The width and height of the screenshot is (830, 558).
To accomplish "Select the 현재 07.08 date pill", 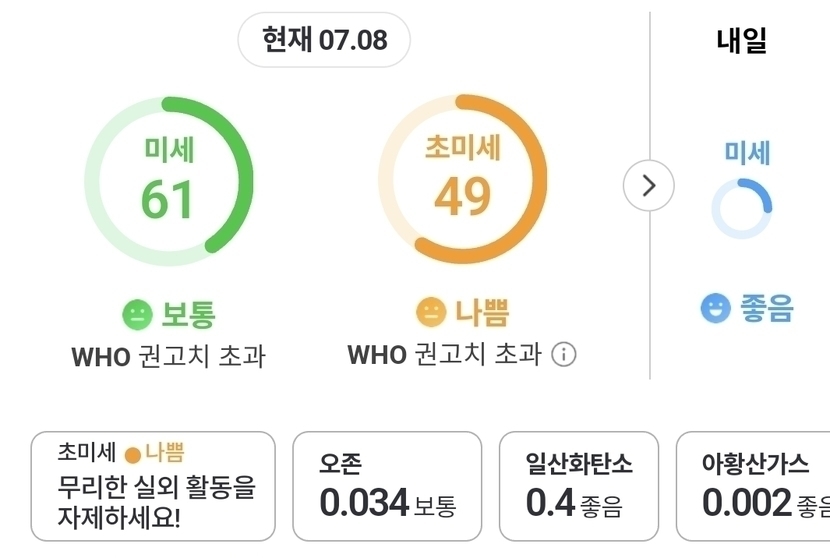I will 324,40.
